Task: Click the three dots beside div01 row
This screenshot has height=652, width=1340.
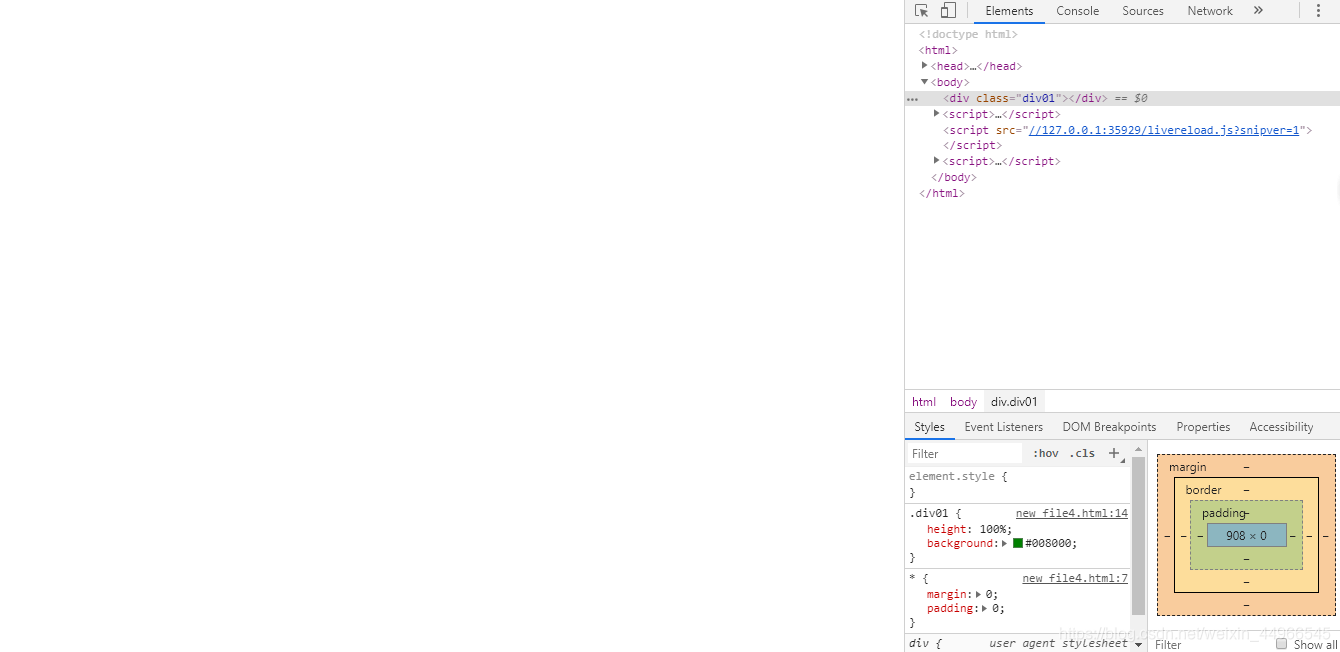Action: tap(912, 99)
